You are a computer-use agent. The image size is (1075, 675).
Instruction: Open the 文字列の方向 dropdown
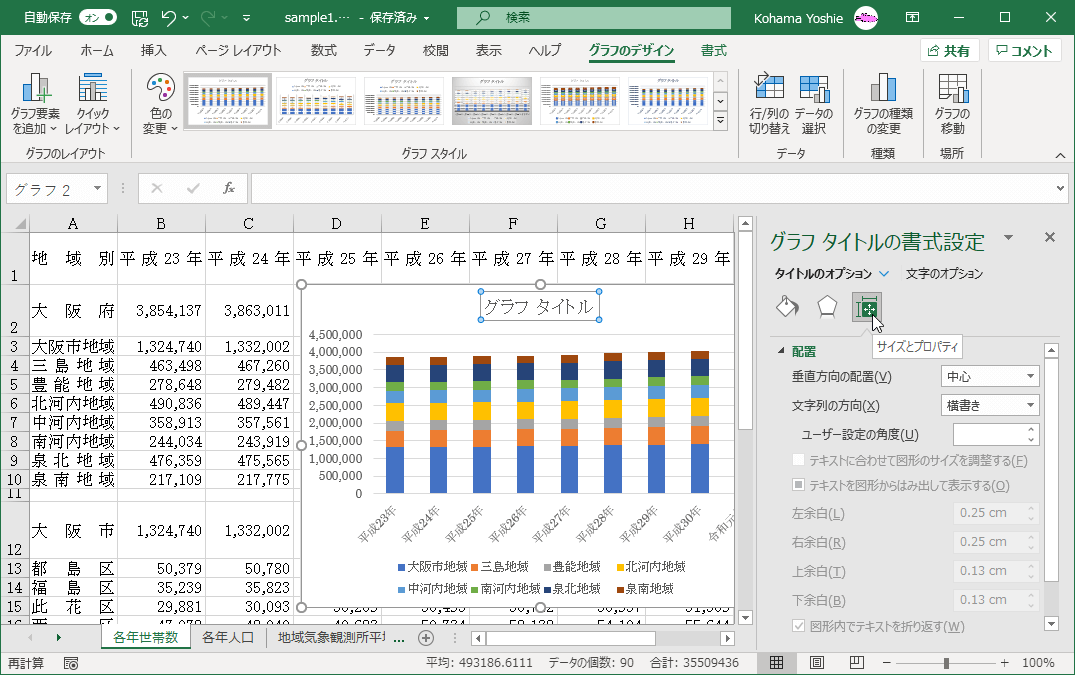pos(990,405)
